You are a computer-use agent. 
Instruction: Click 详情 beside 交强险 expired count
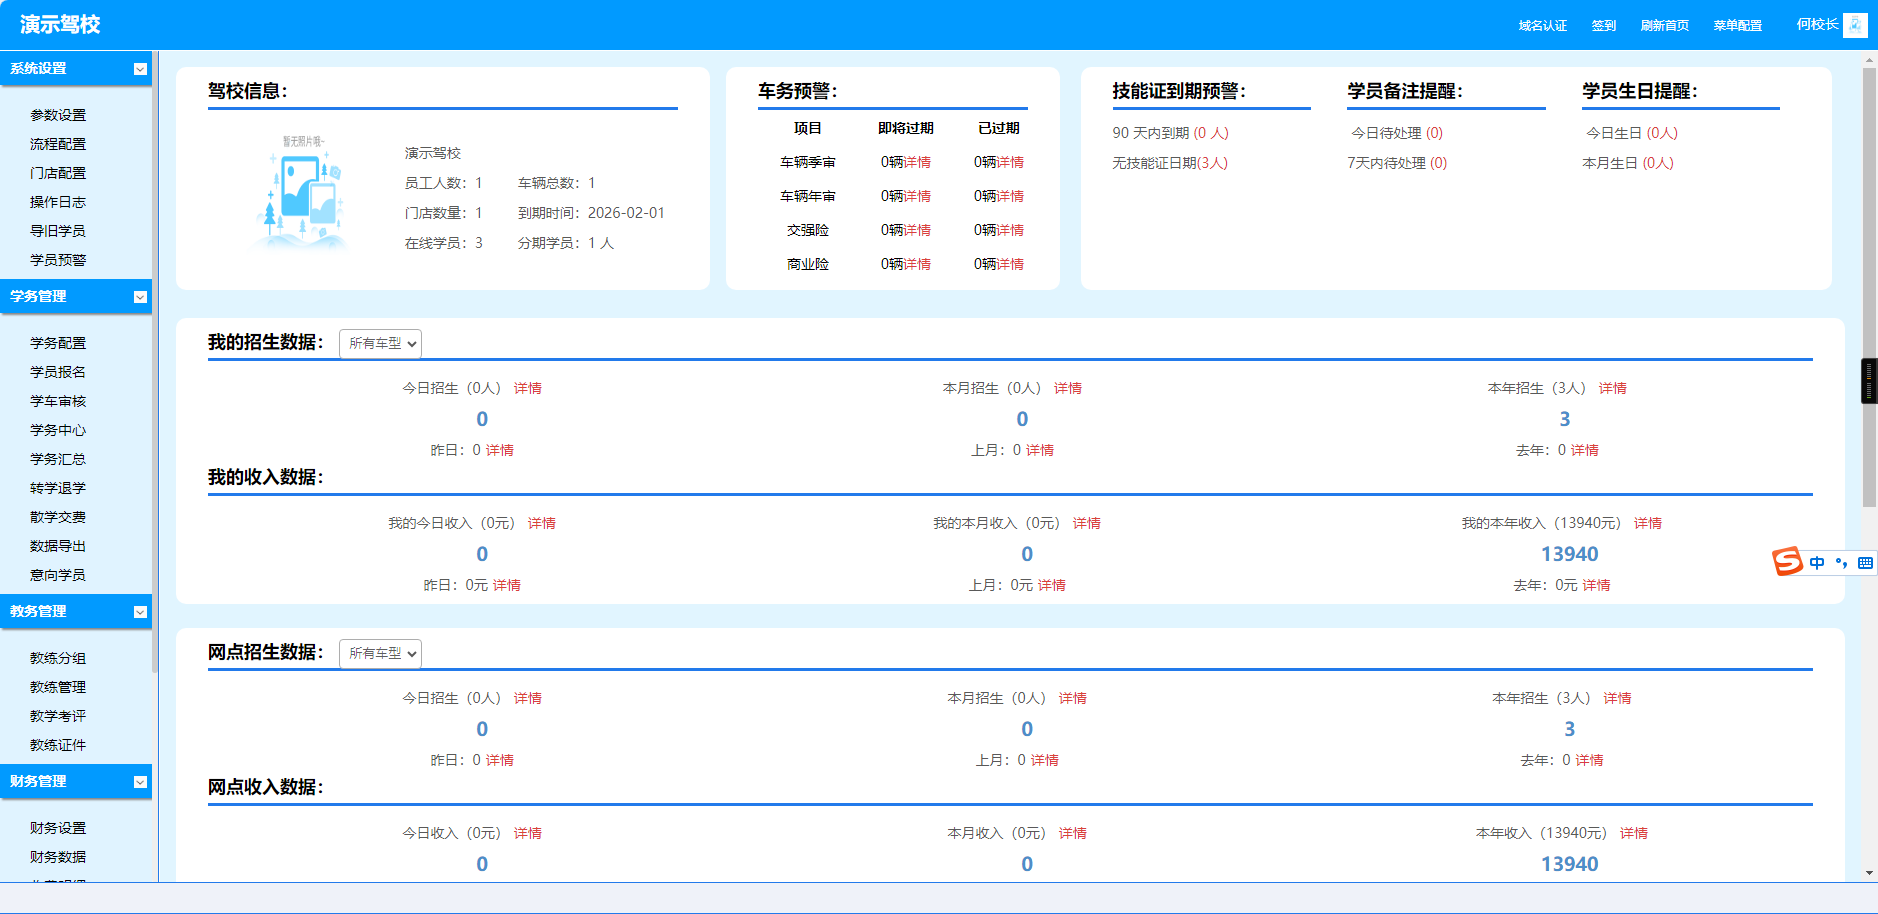tap(1009, 229)
